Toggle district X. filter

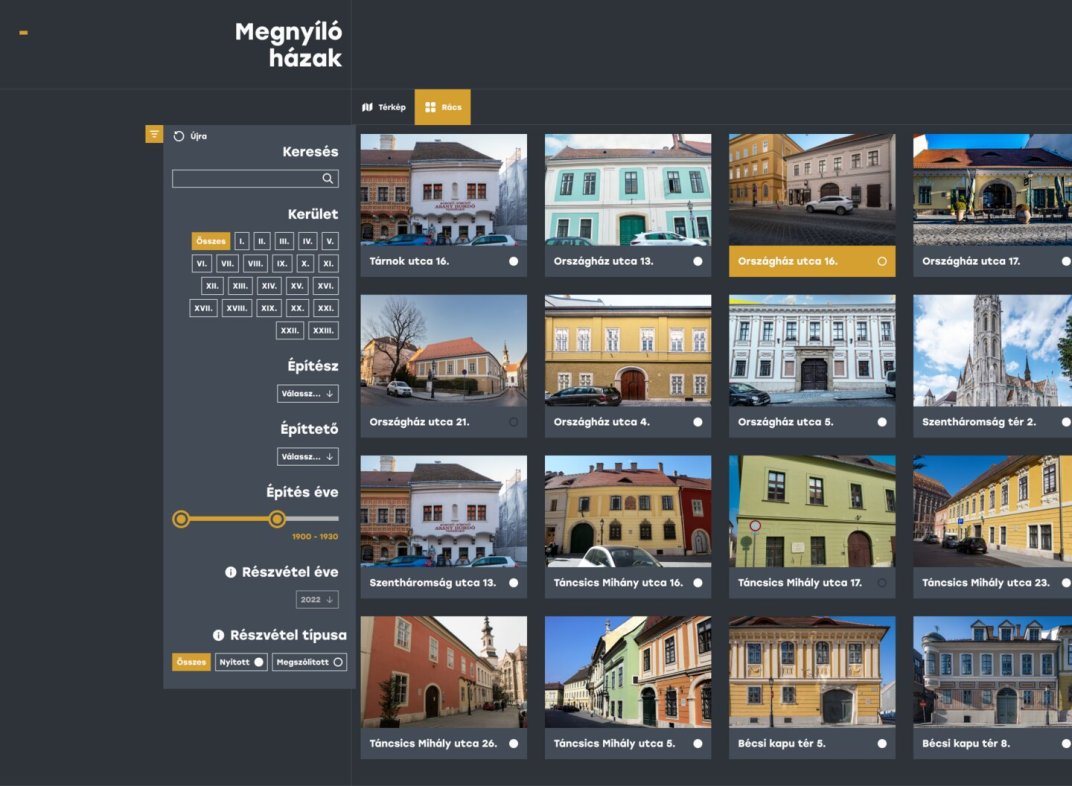(305, 264)
